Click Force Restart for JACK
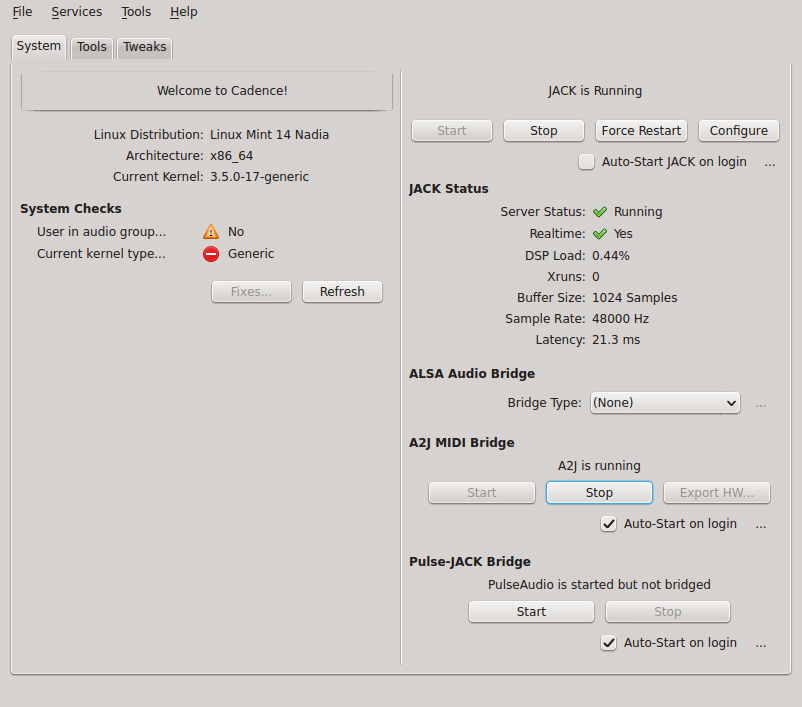Screen dimensions: 802x707 [x=641, y=131]
